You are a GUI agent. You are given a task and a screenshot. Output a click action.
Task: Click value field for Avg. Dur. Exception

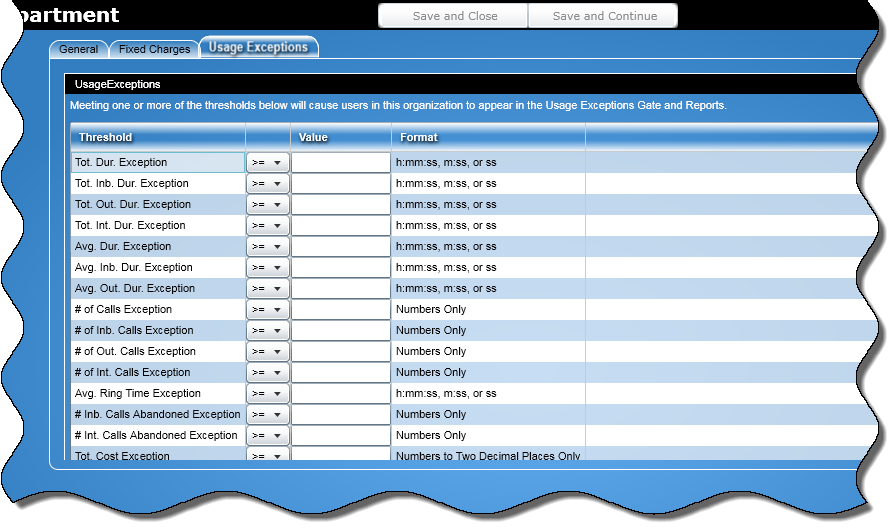click(341, 247)
